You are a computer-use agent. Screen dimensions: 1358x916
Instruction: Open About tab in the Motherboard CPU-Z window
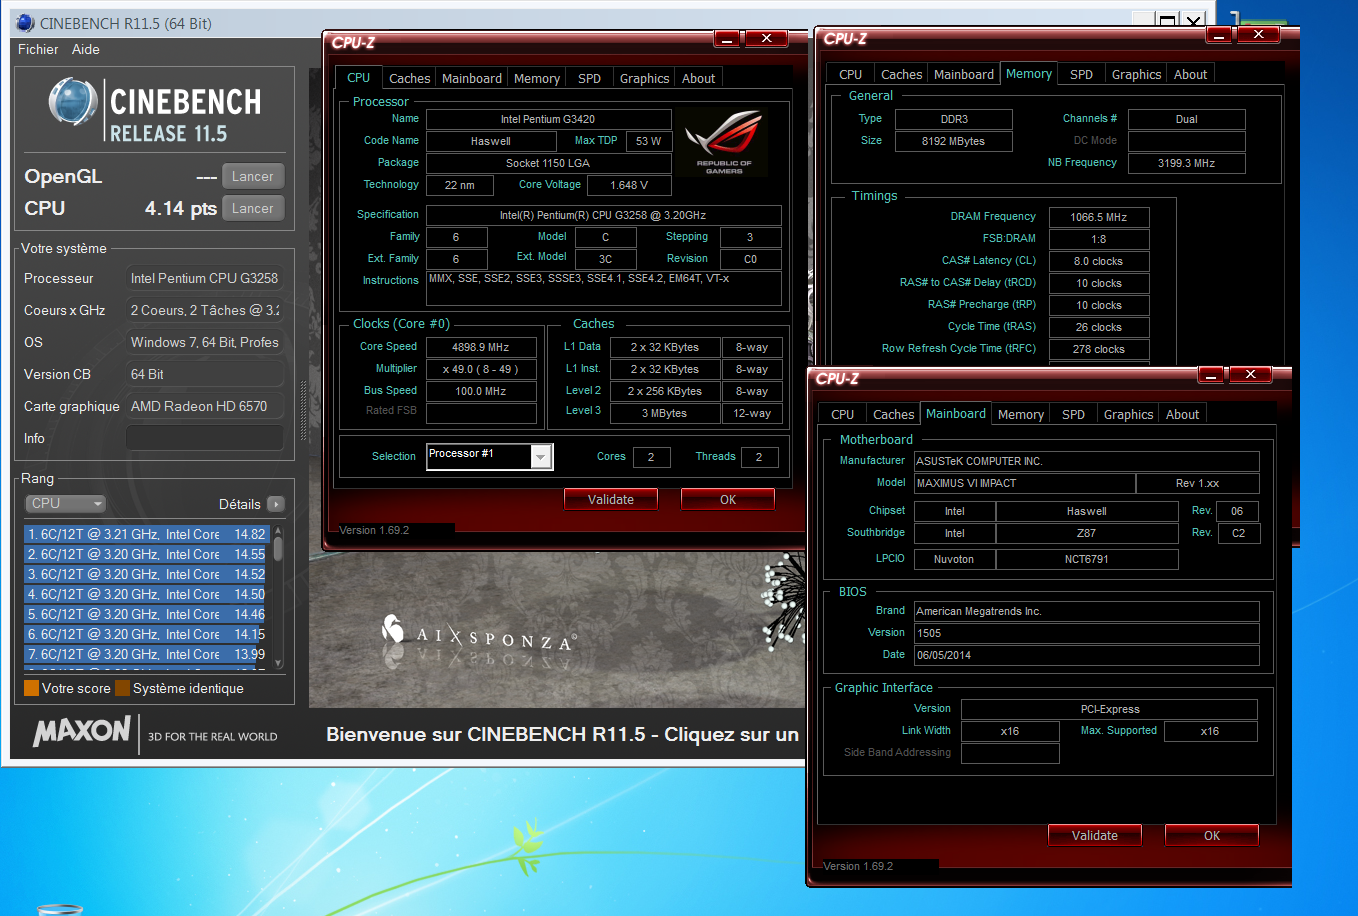pos(1182,414)
